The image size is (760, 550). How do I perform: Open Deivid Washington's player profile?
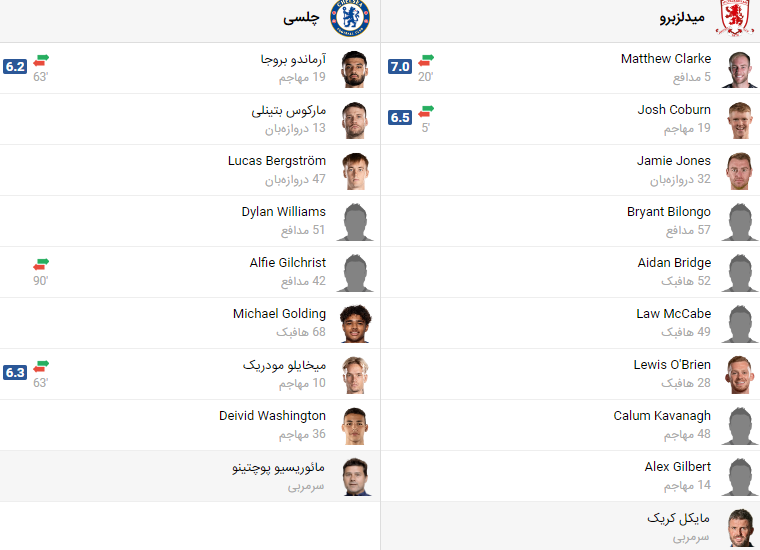(272, 416)
